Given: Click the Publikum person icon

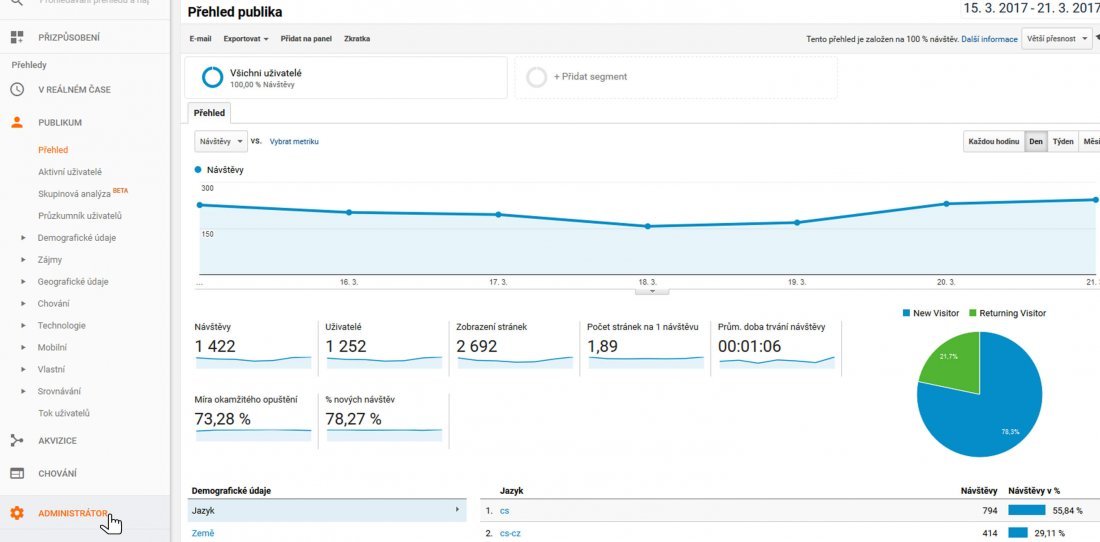Looking at the screenshot, I should (x=17, y=122).
